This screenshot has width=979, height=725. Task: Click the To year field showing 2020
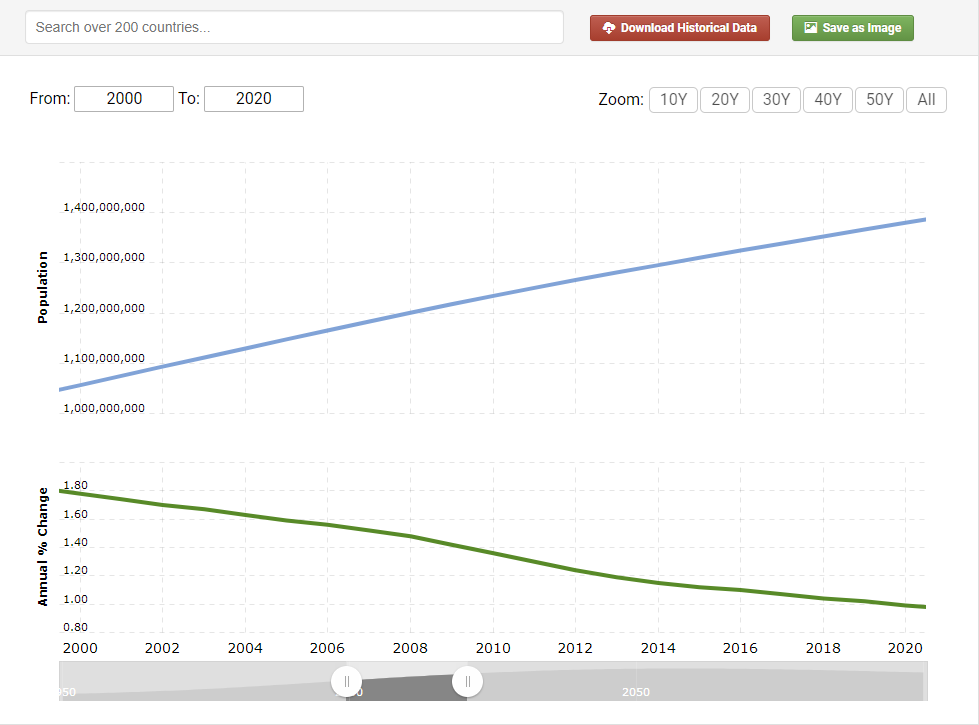(254, 99)
